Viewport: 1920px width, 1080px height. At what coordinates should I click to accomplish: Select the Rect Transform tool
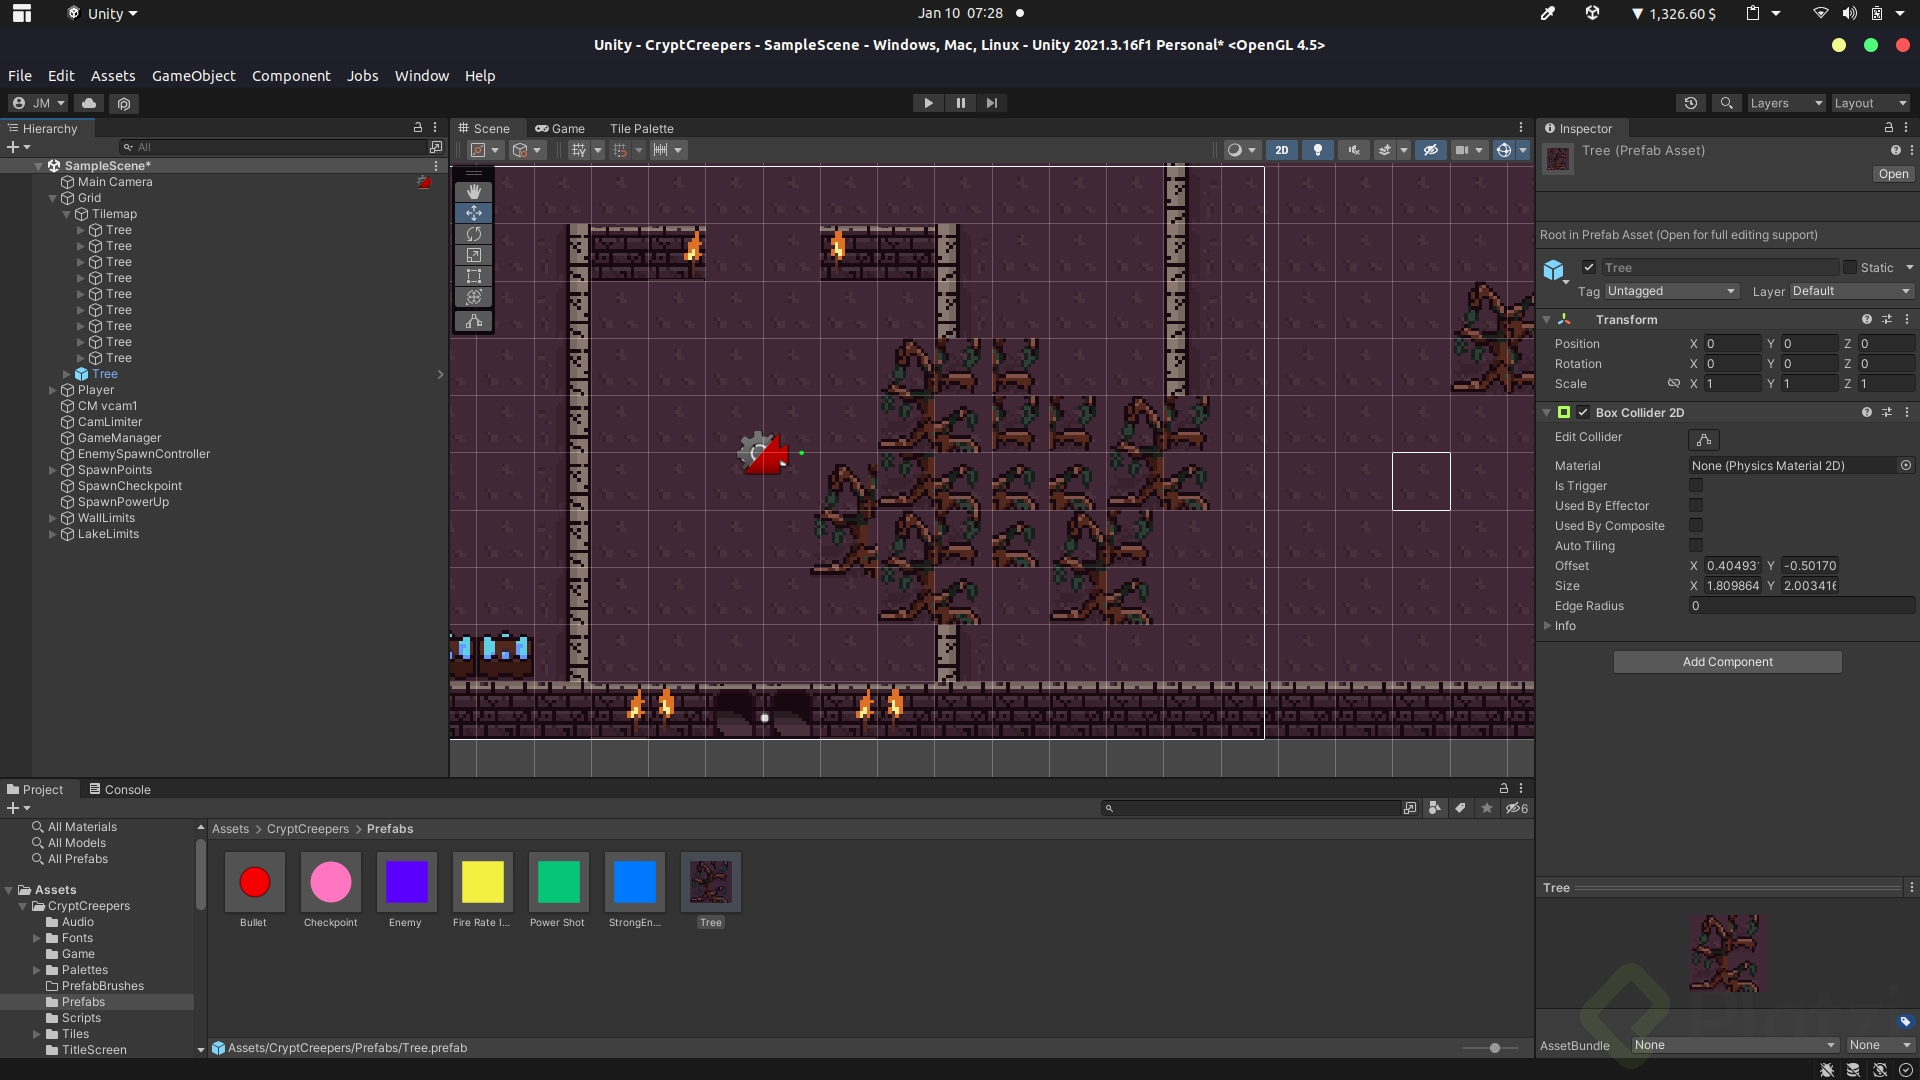473,275
